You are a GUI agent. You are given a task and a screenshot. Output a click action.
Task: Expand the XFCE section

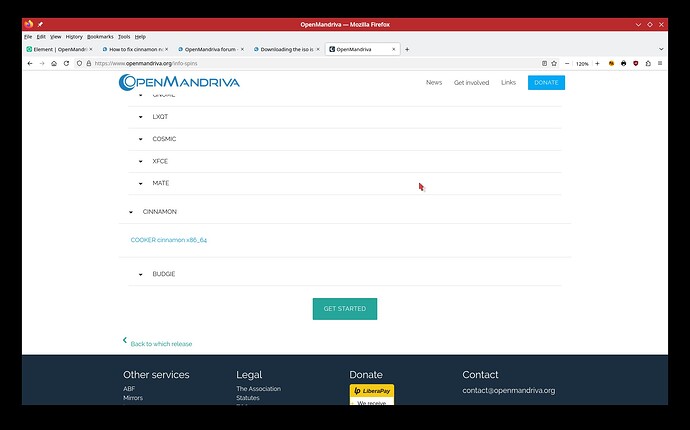coord(345,161)
